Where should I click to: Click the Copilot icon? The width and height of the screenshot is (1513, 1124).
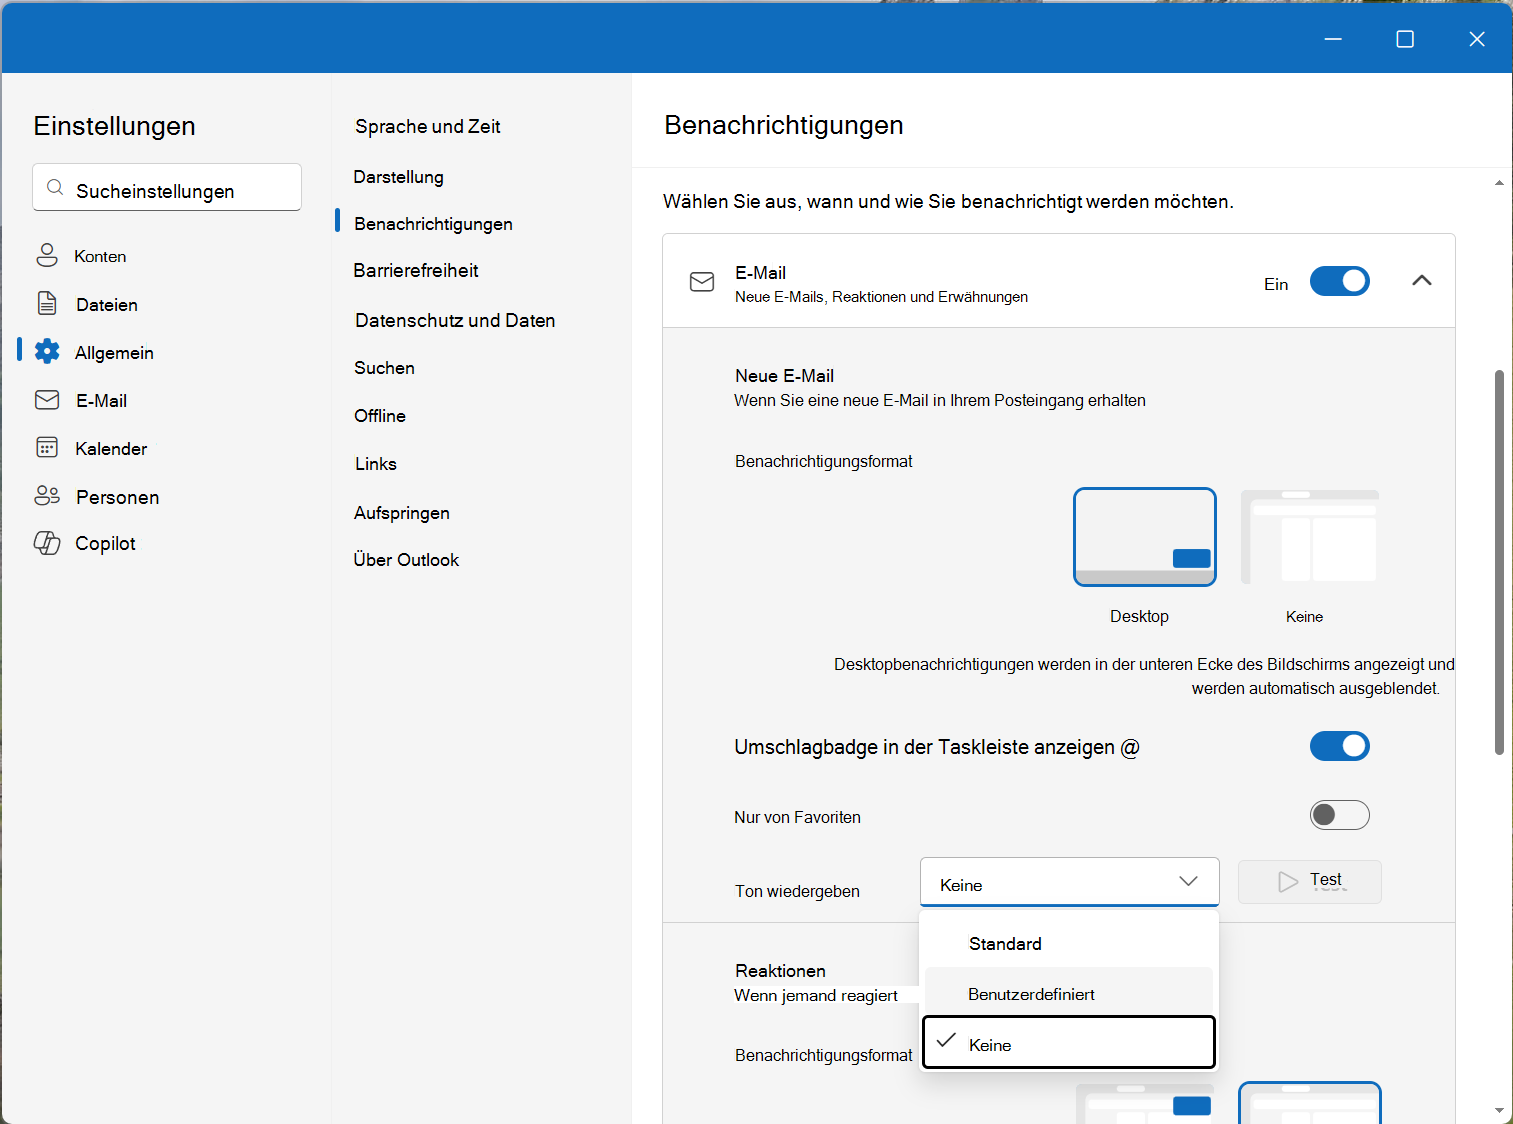(47, 543)
